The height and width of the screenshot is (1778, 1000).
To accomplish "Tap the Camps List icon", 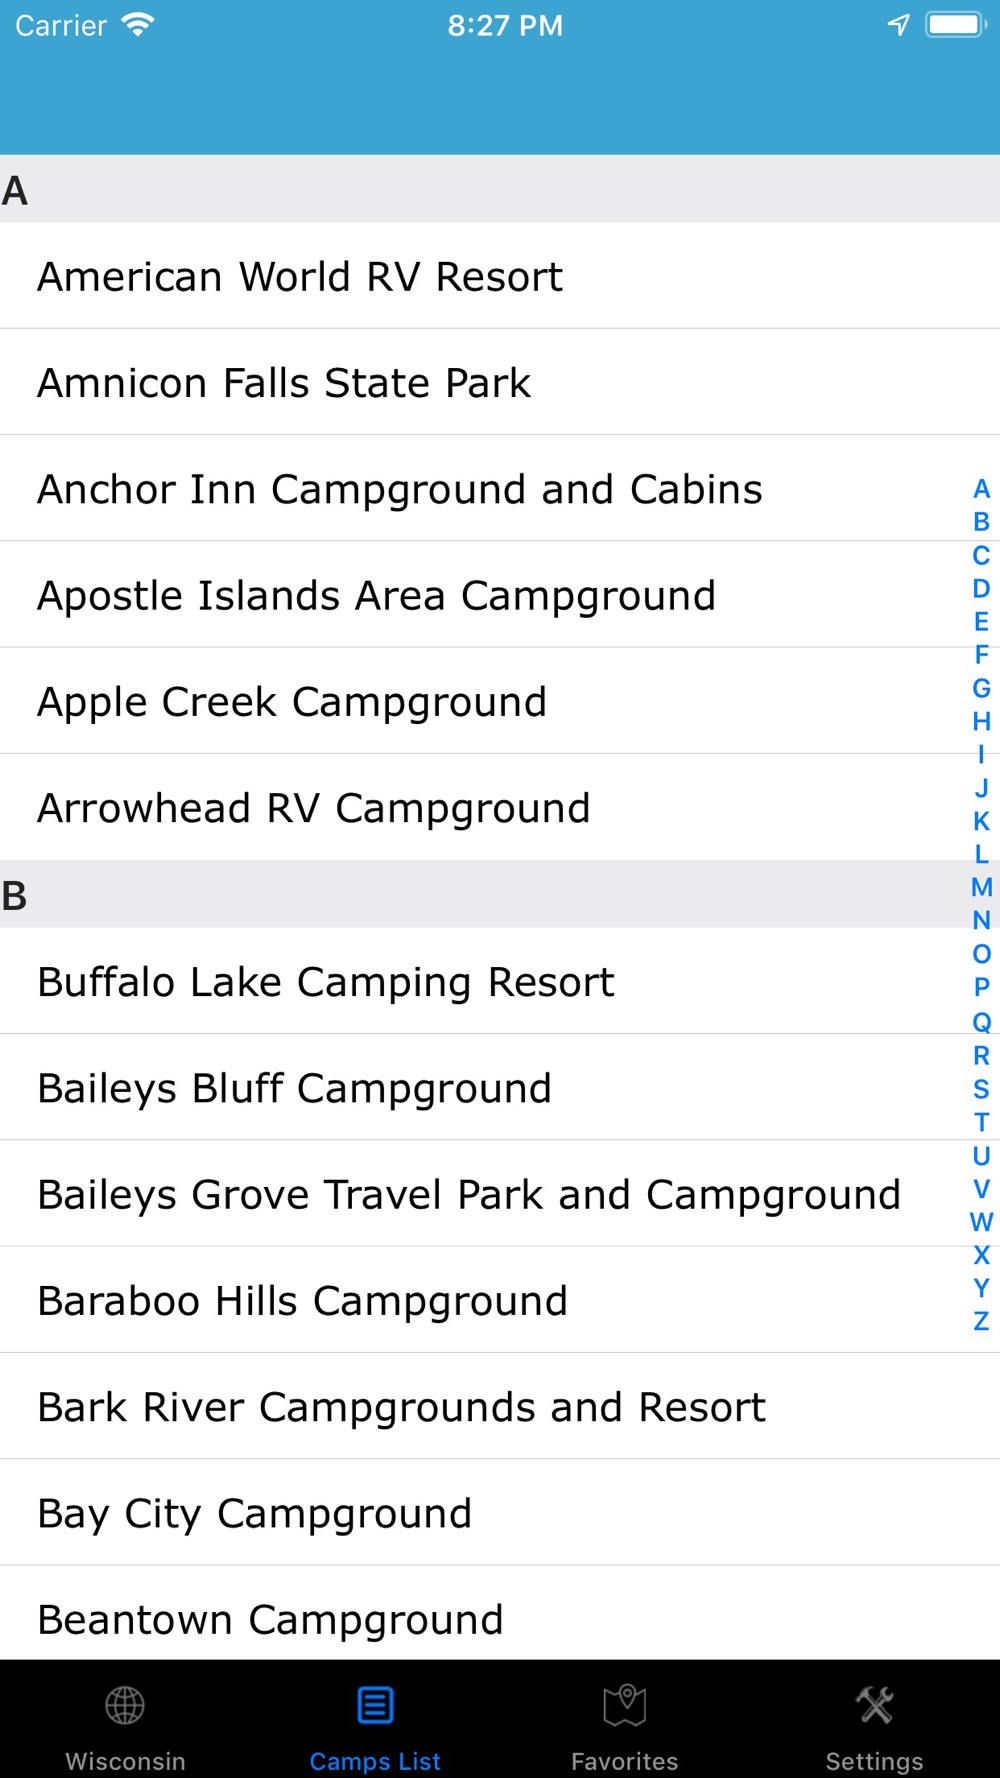I will point(375,1706).
